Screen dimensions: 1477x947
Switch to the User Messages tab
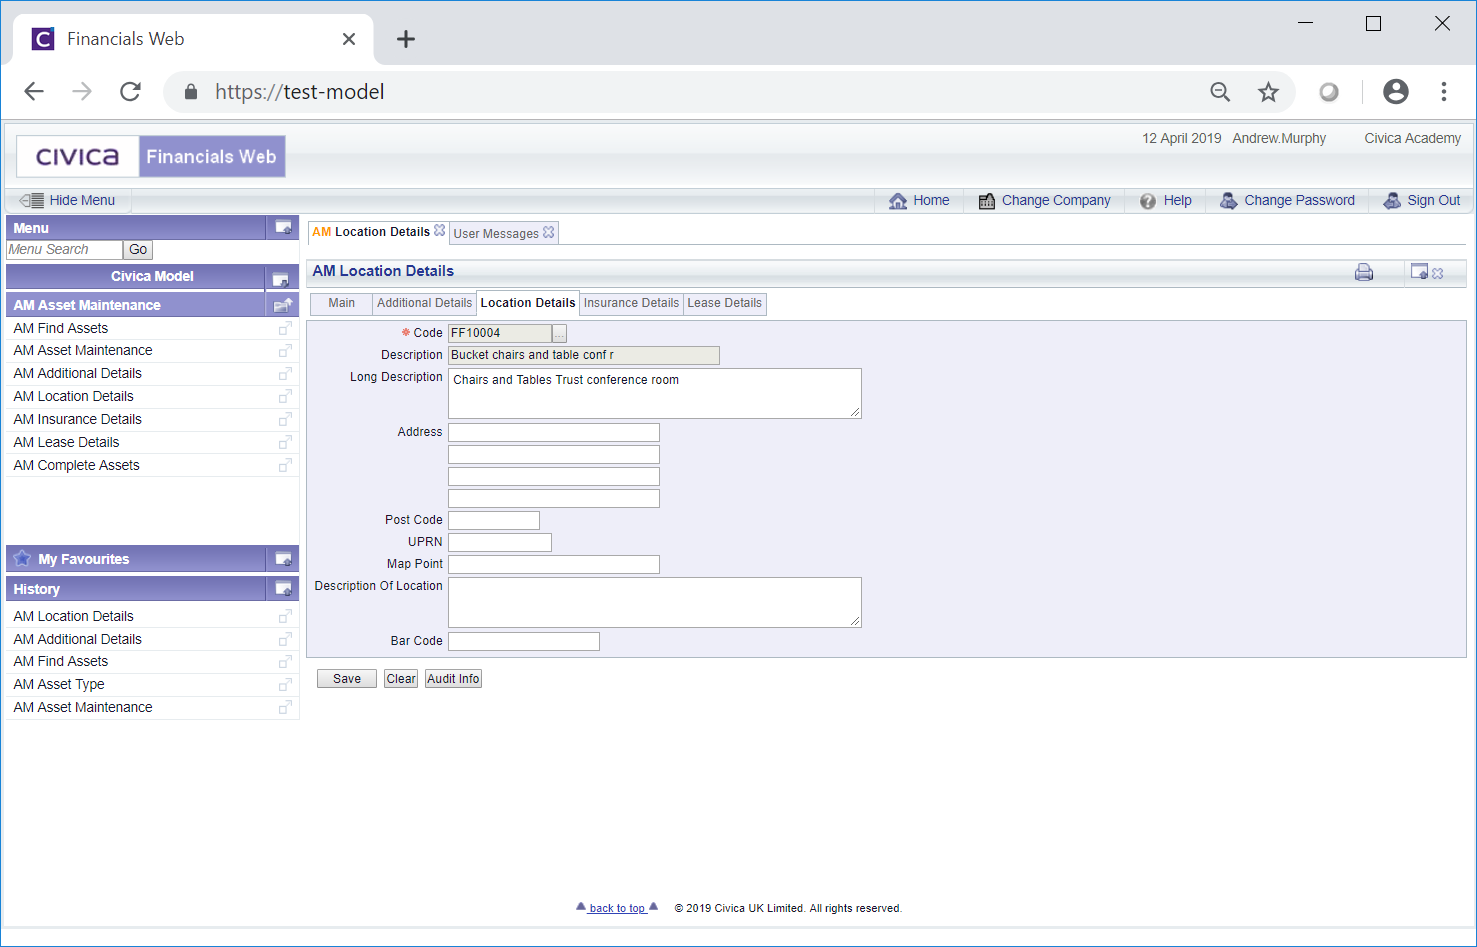pyautogui.click(x=496, y=233)
